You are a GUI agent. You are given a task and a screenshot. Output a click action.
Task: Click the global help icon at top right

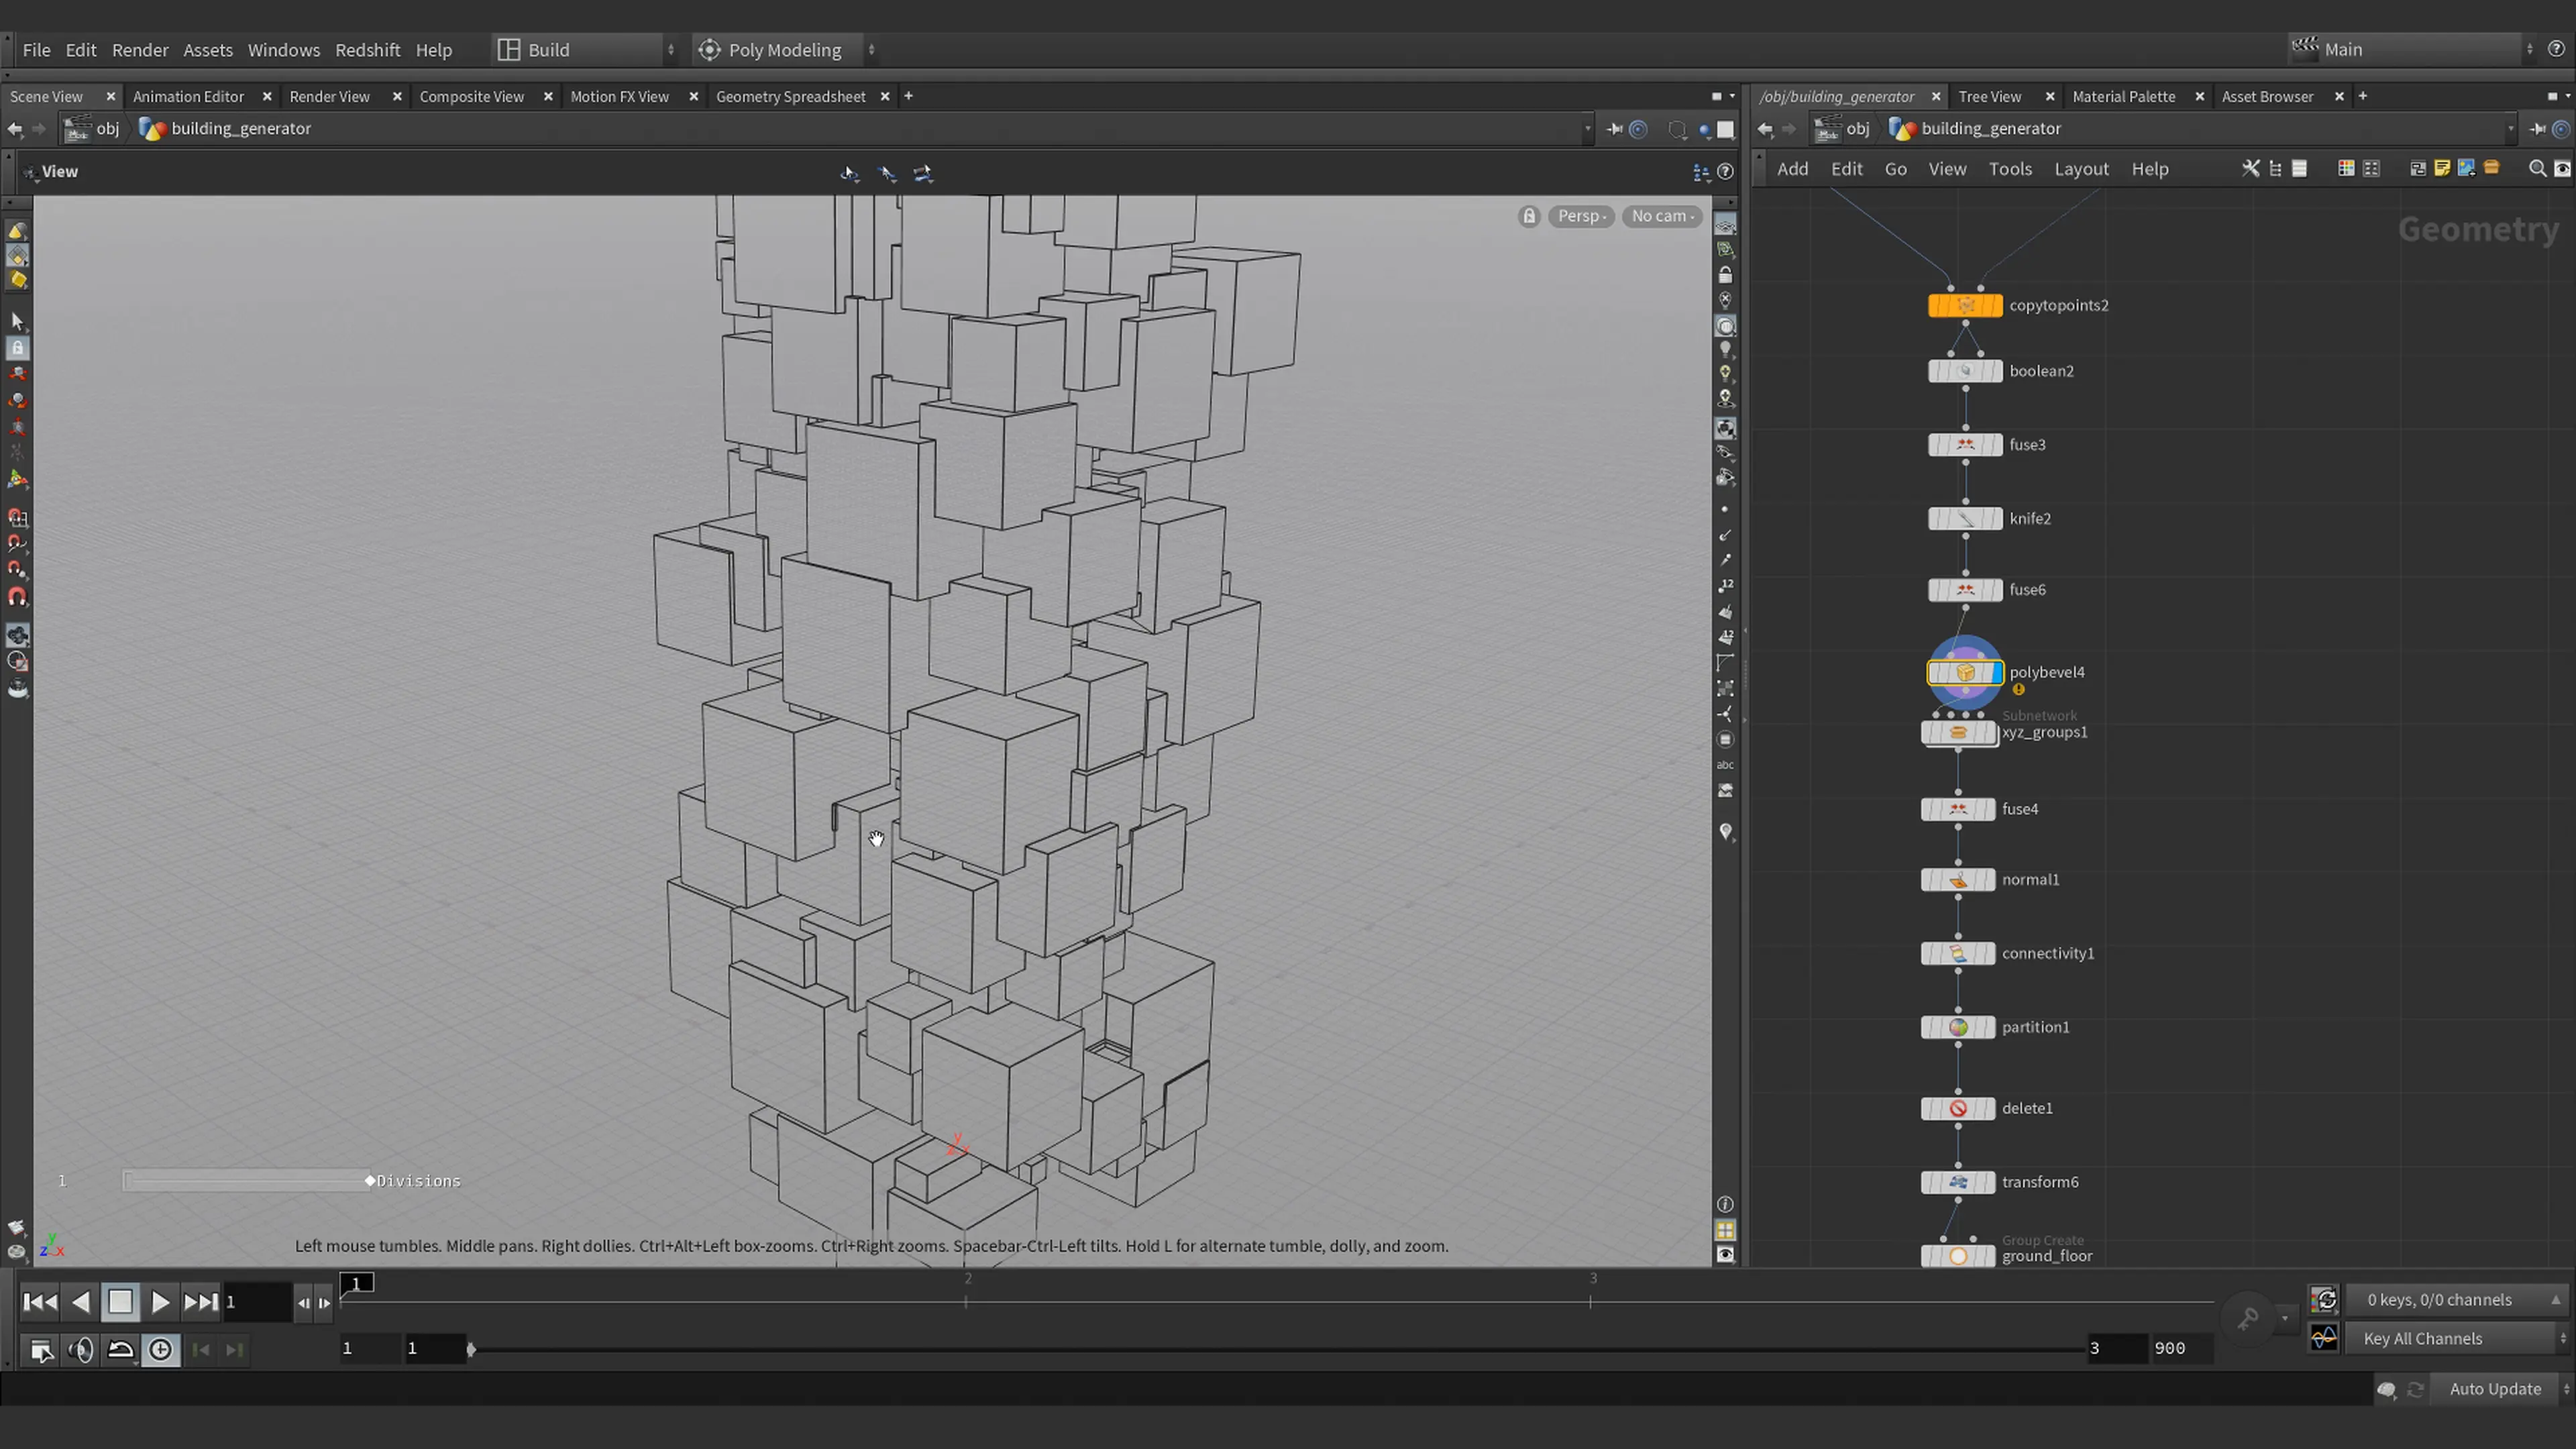pyautogui.click(x=2557, y=49)
